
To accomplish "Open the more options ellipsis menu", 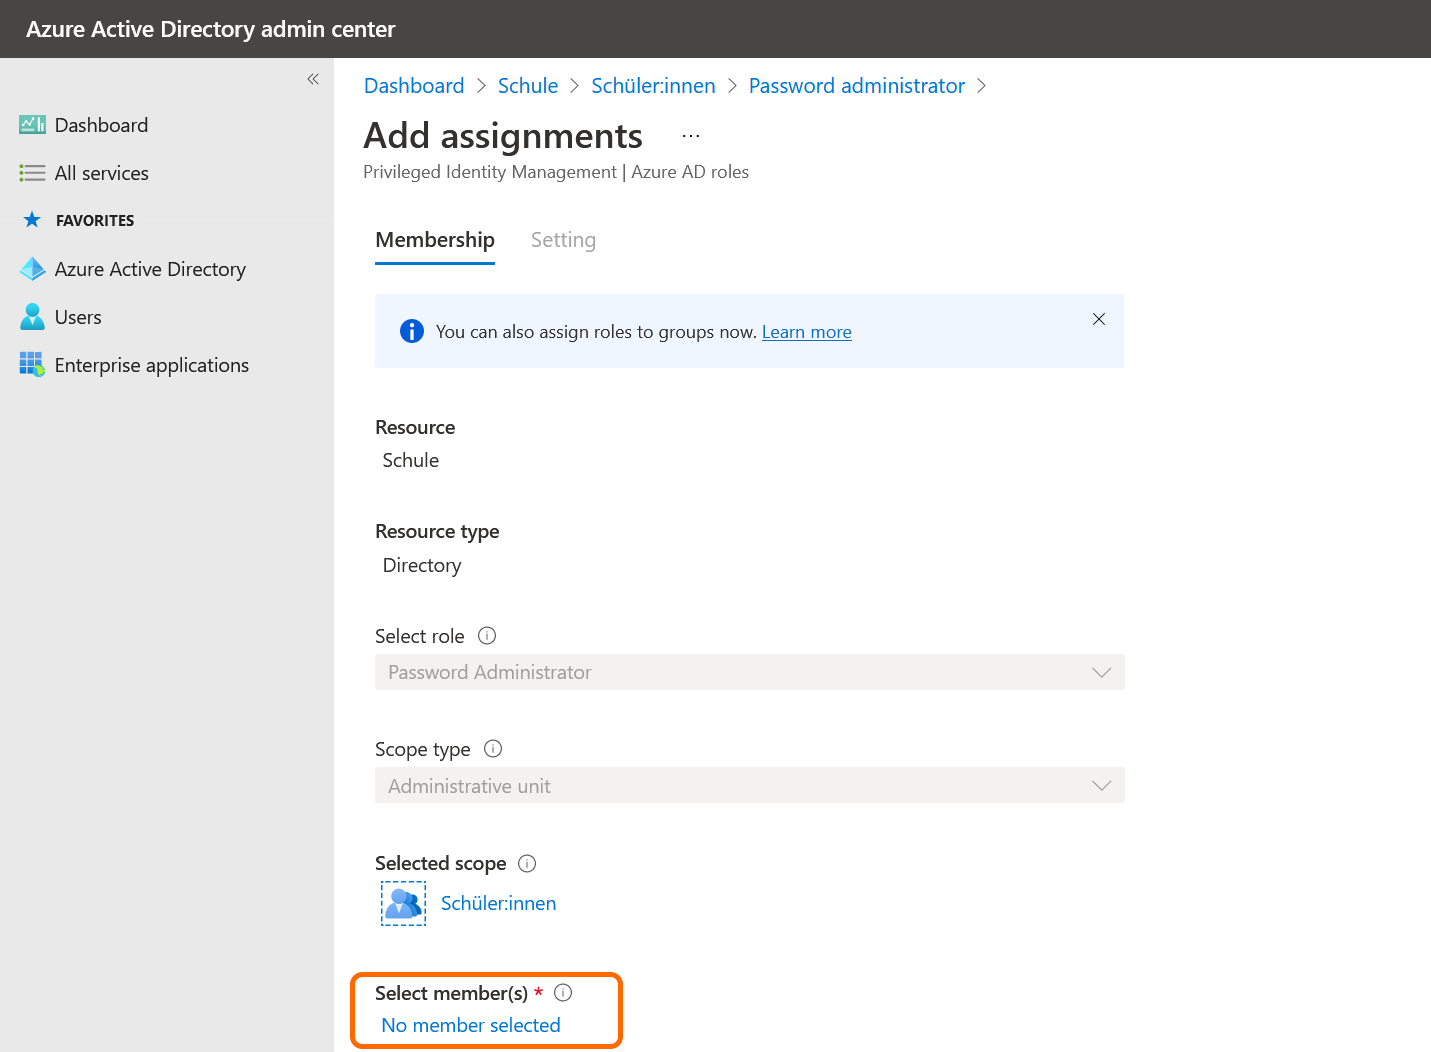I will tap(691, 136).
